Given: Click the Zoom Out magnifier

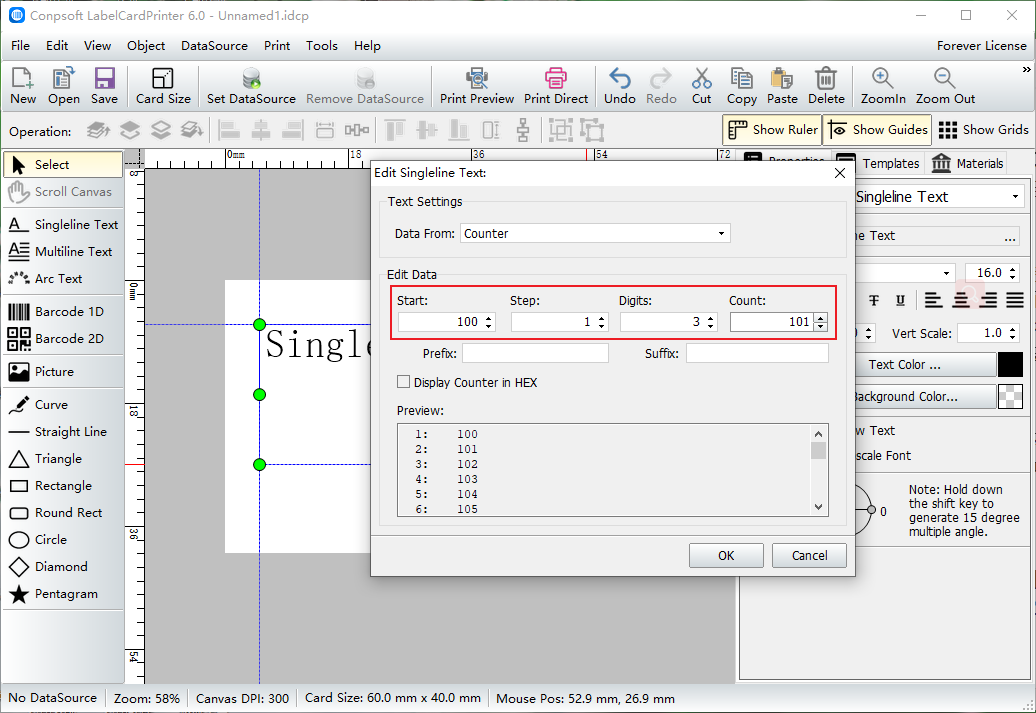Looking at the screenshot, I should [945, 86].
